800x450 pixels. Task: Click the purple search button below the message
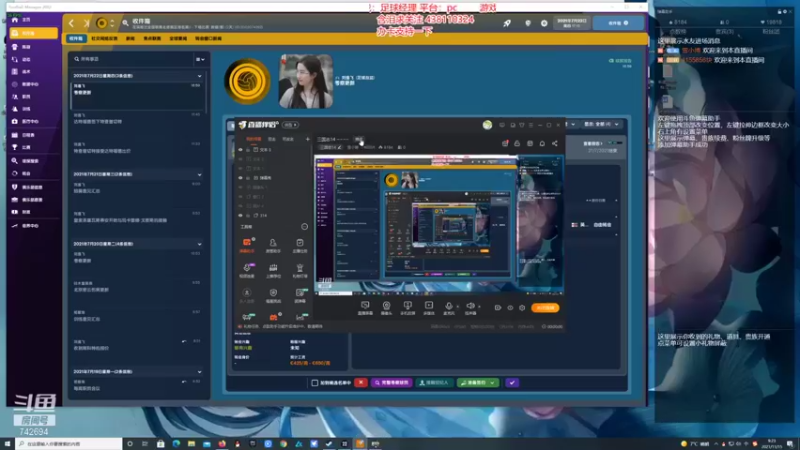coord(391,383)
